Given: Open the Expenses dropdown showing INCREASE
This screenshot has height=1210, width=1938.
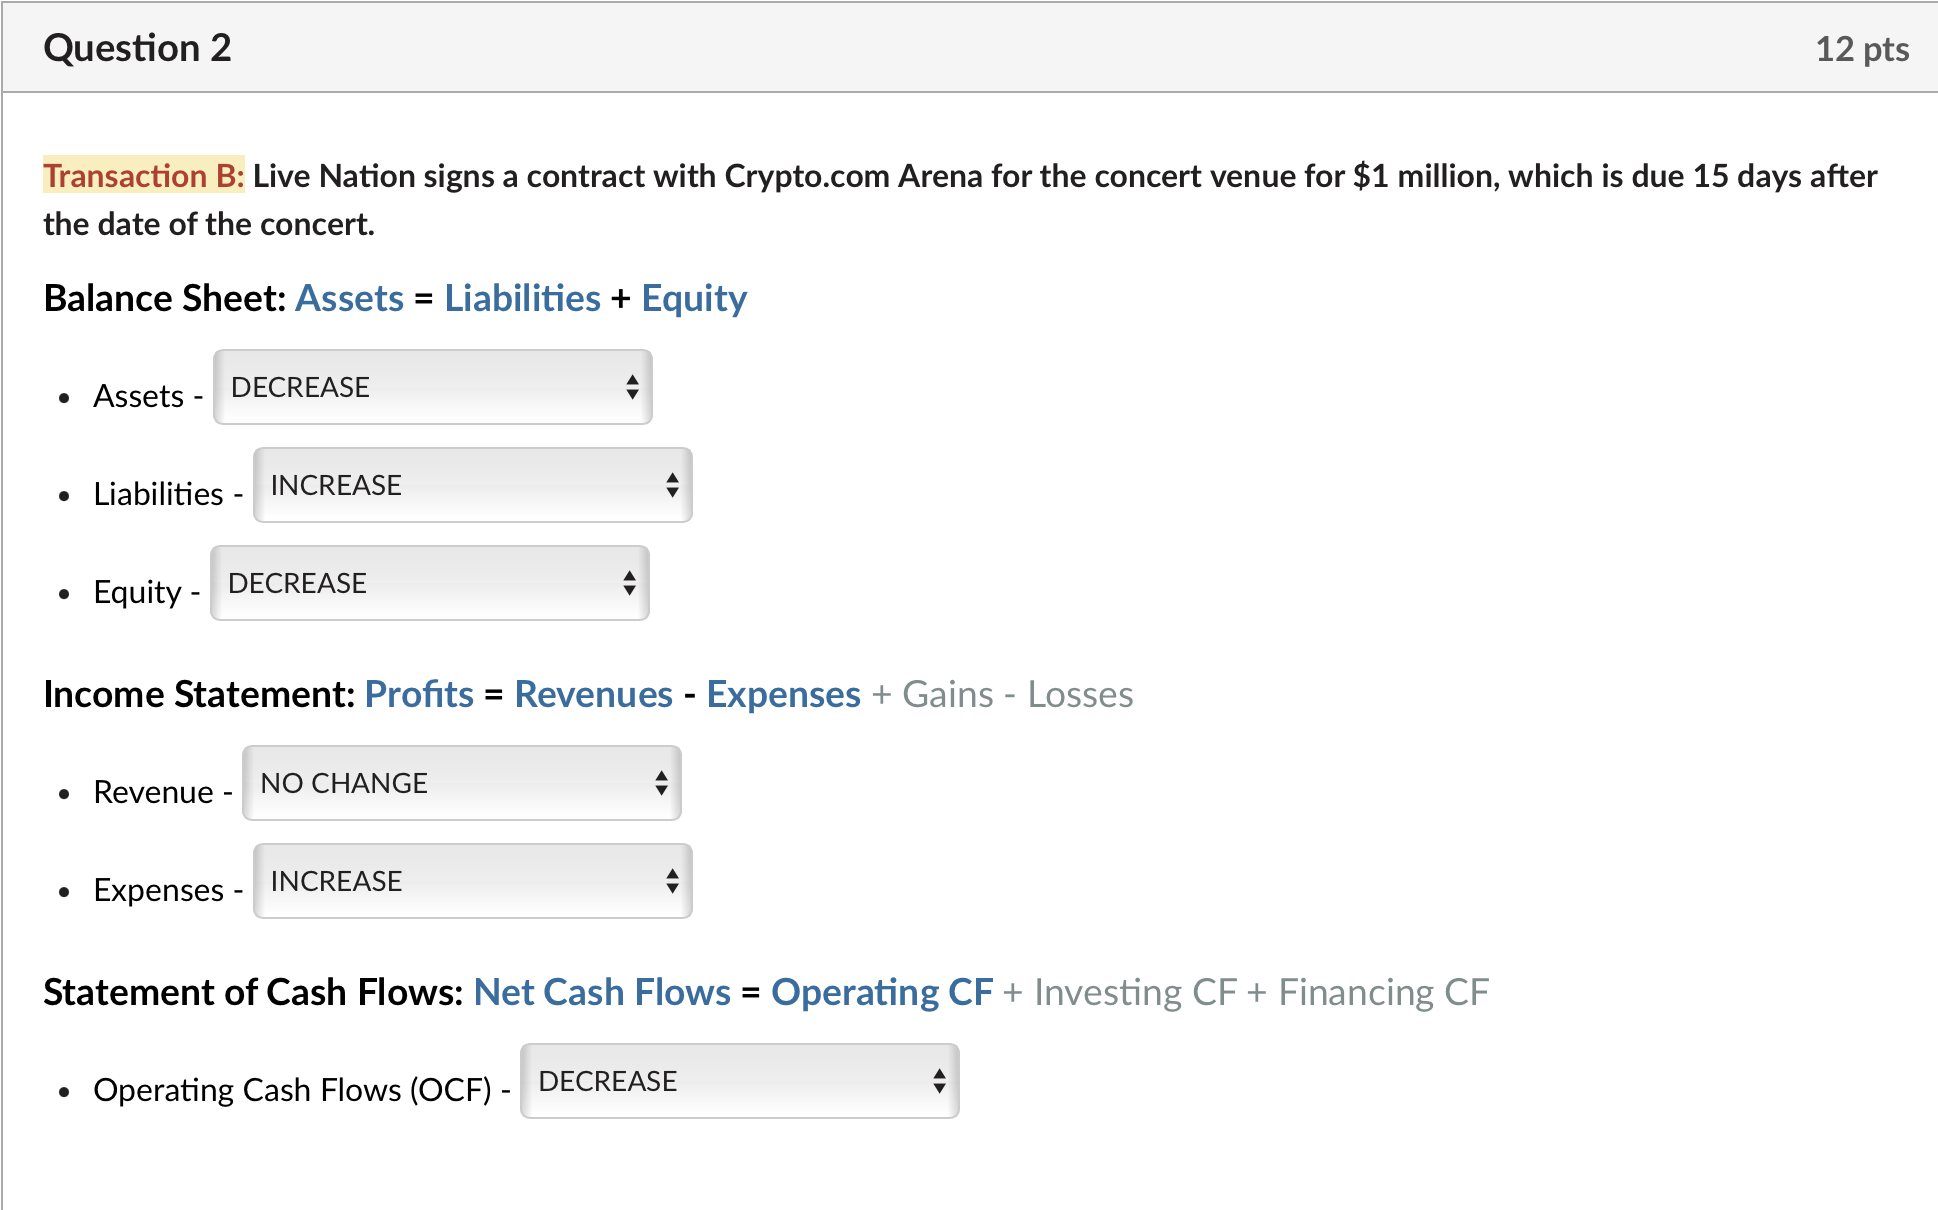Looking at the screenshot, I should point(470,881).
